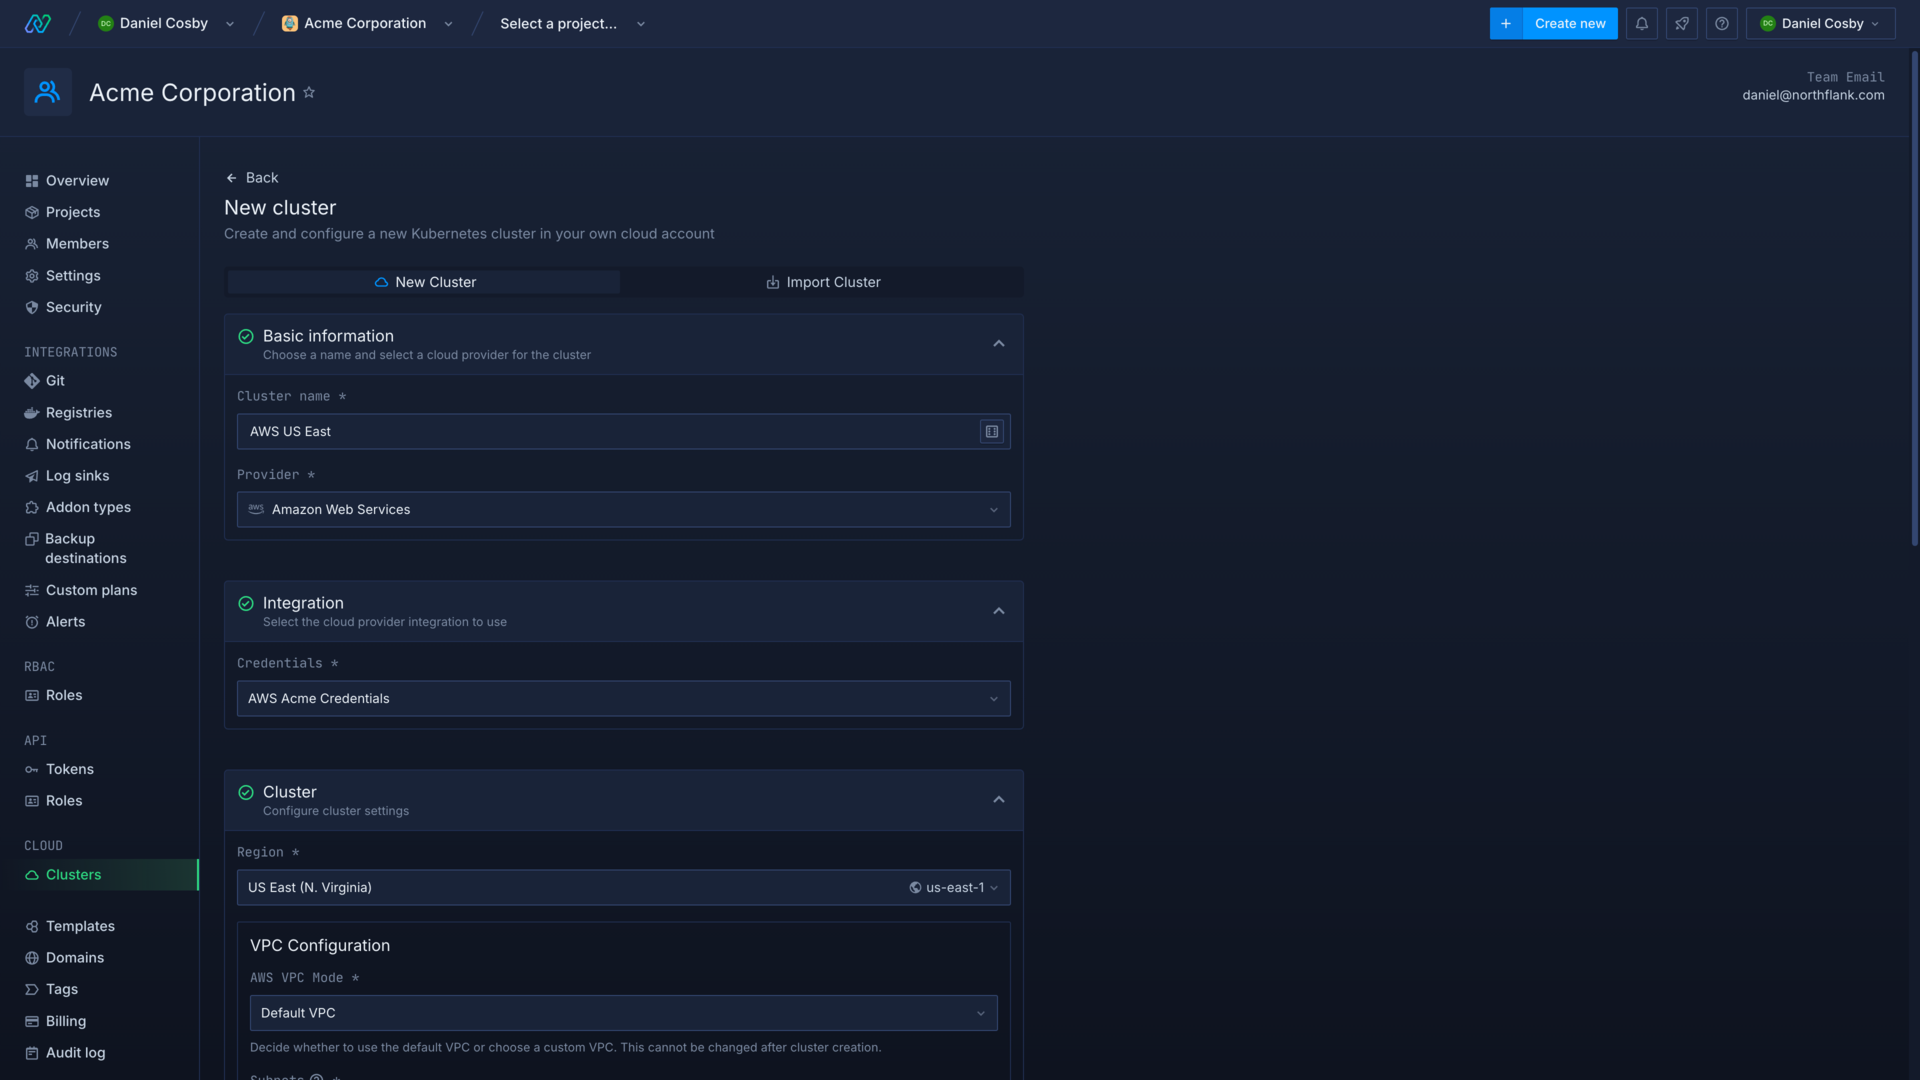Click the Custom plans sliders icon
Image resolution: width=1920 pixels, height=1080 pixels.
(32, 590)
